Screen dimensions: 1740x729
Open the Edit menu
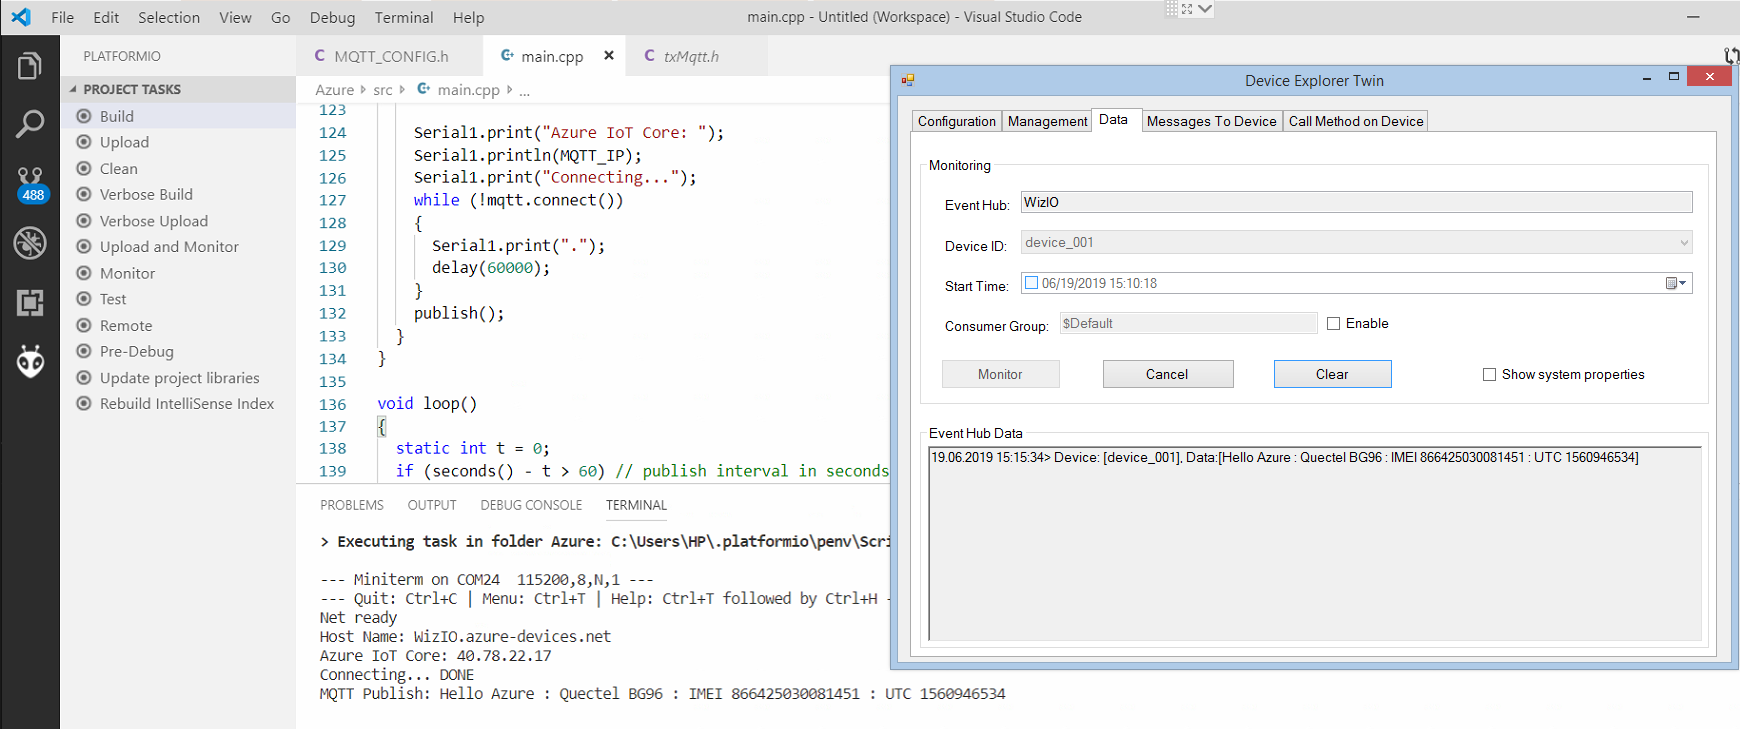point(106,17)
